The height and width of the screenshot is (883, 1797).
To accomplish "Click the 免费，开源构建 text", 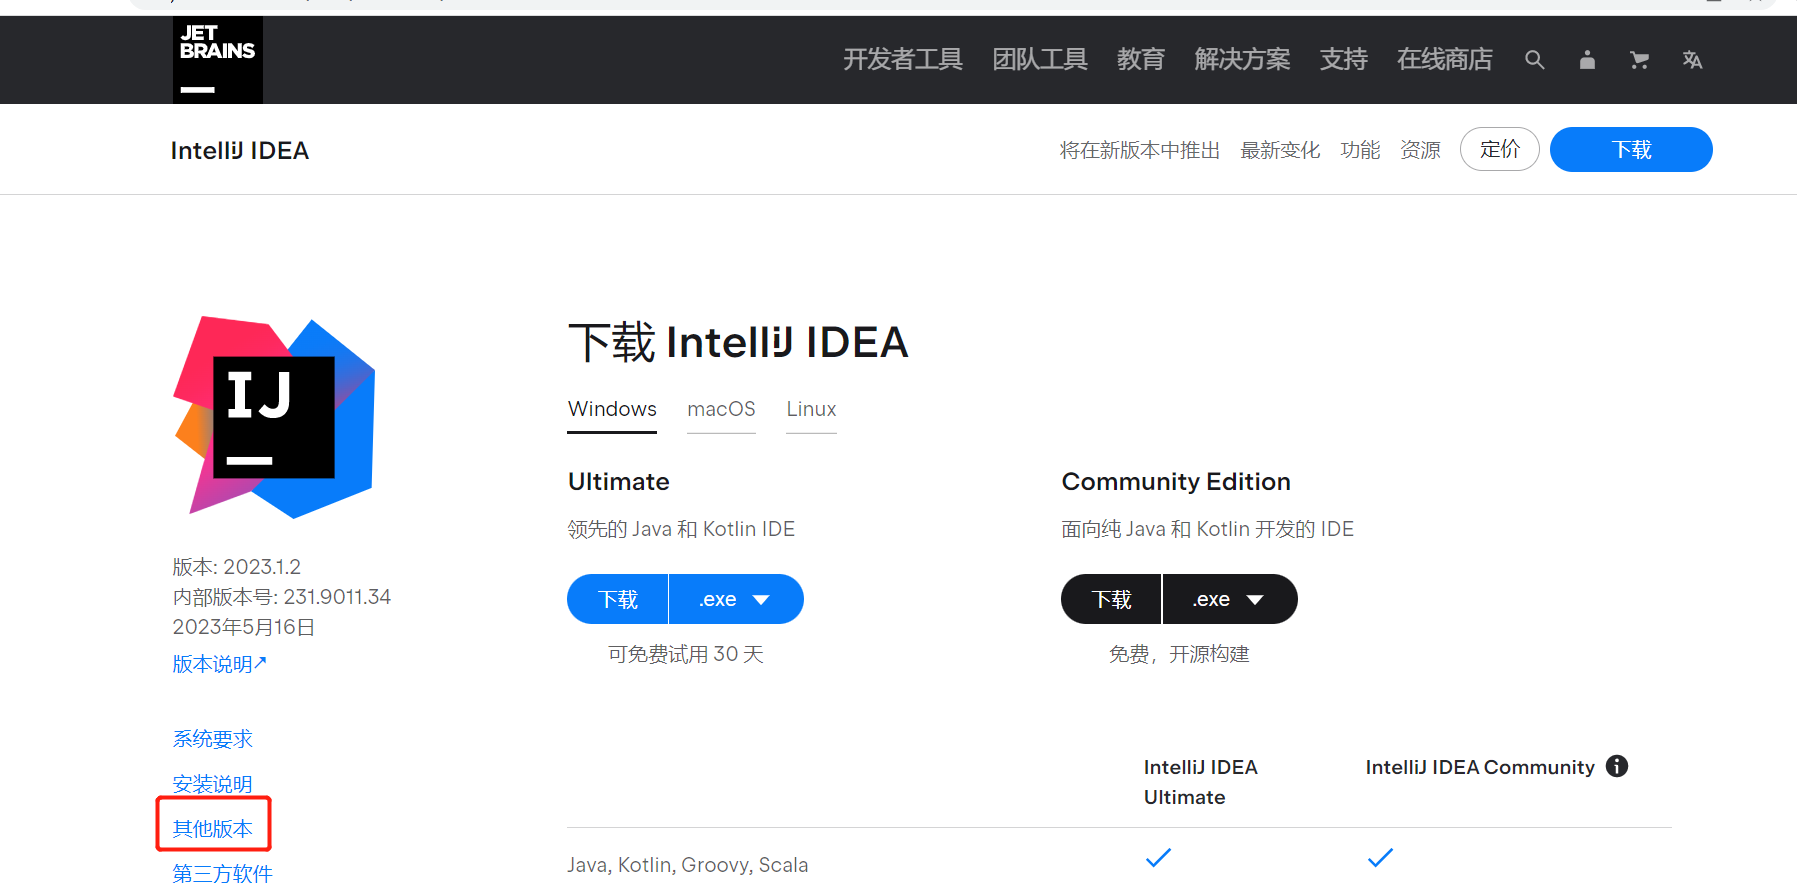I will (1180, 654).
